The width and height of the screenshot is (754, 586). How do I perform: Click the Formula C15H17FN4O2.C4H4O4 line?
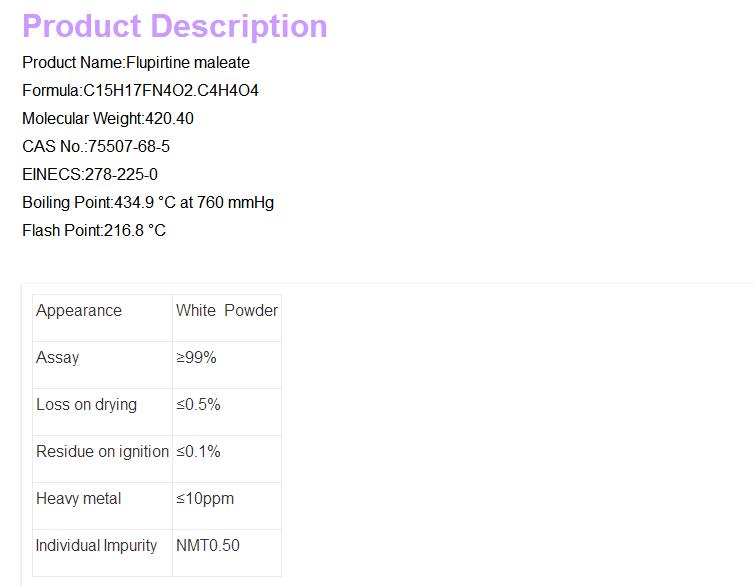tap(140, 90)
